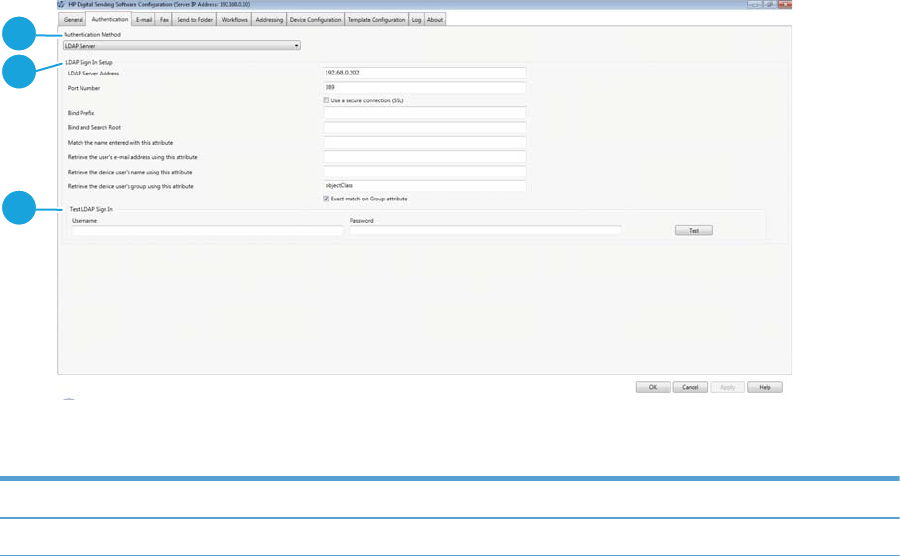Switch to the Addressing tab
Screen dimensions: 900x556
point(269,20)
